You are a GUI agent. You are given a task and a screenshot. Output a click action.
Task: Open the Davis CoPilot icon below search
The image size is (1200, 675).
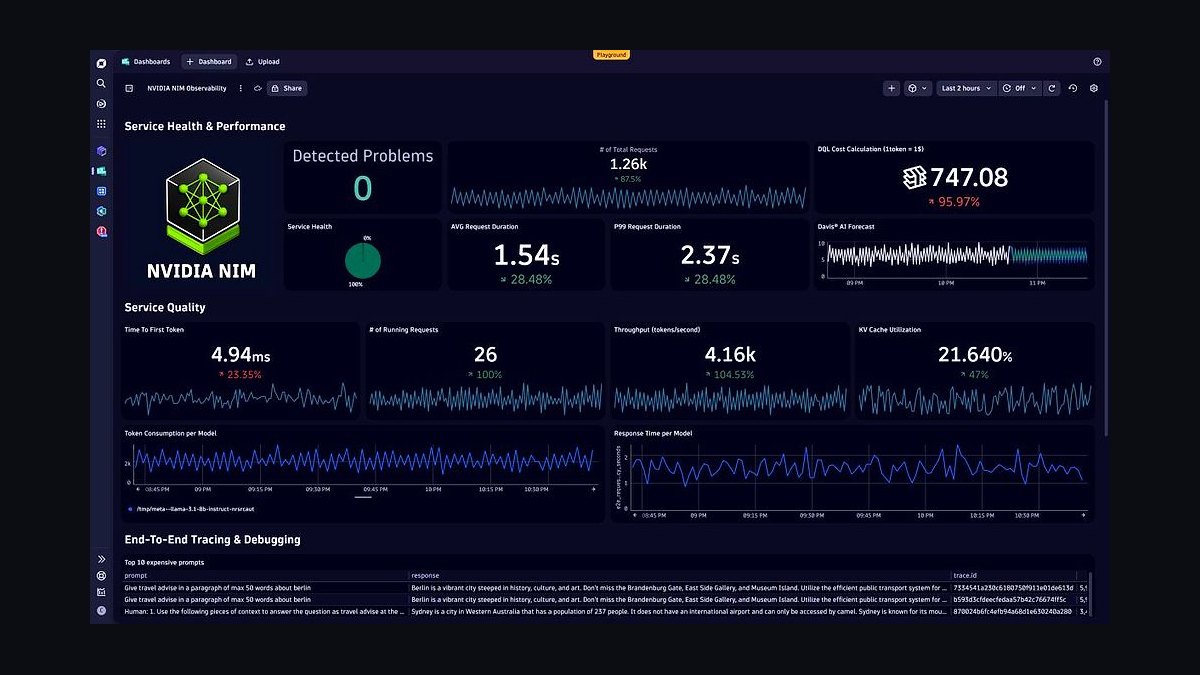click(x=101, y=104)
